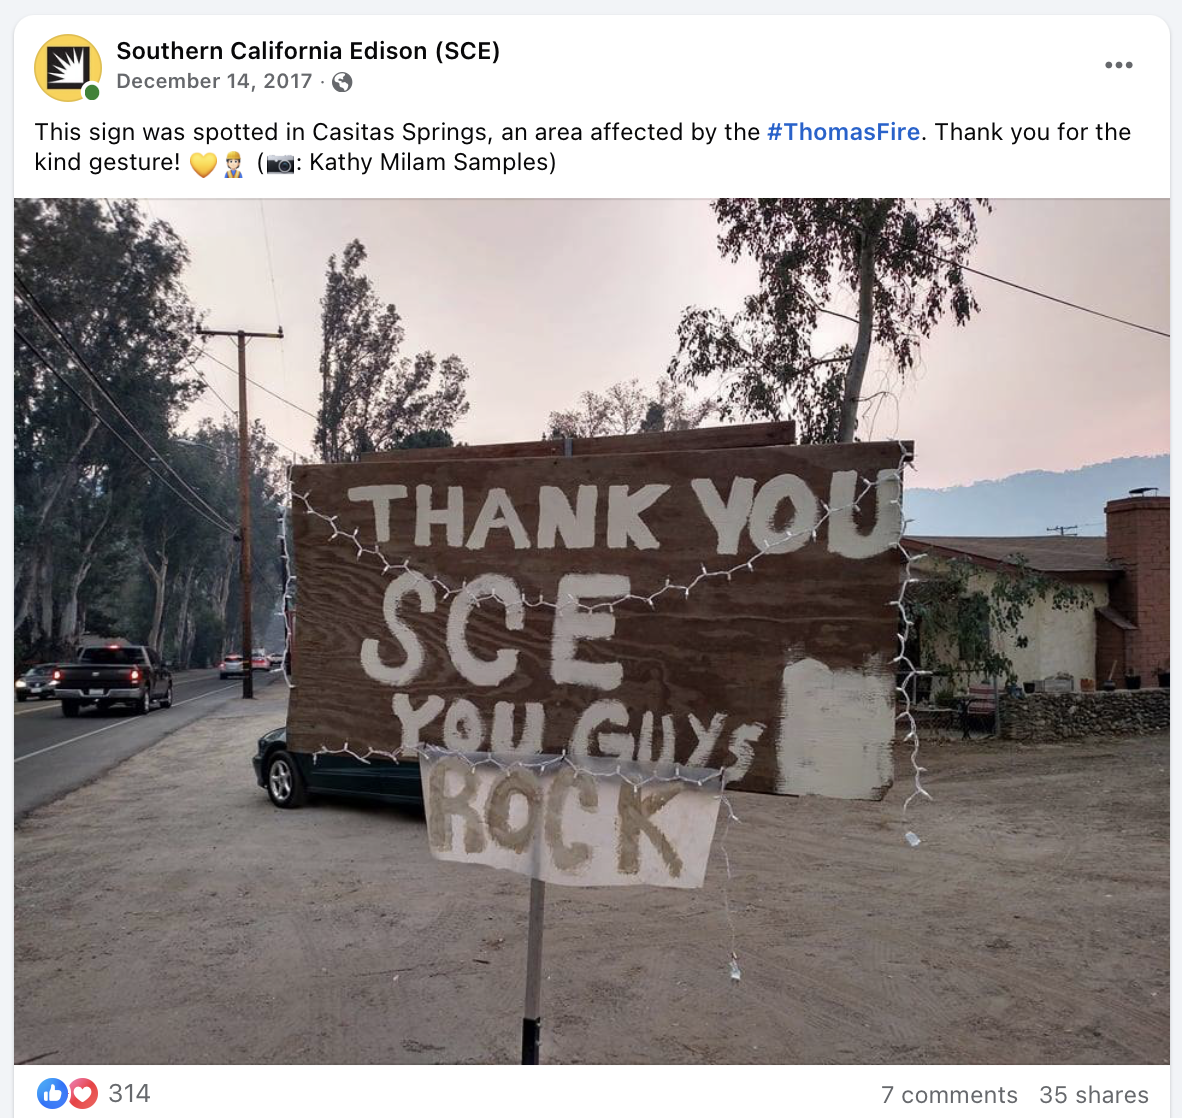Click the yellow heart emoji in post
The image size is (1182, 1118).
[203, 164]
